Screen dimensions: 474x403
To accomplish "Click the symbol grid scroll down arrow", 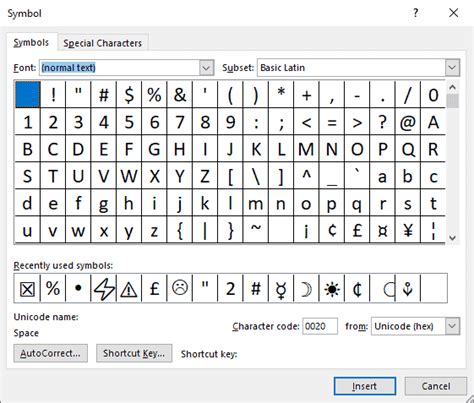I will tap(452, 238).
